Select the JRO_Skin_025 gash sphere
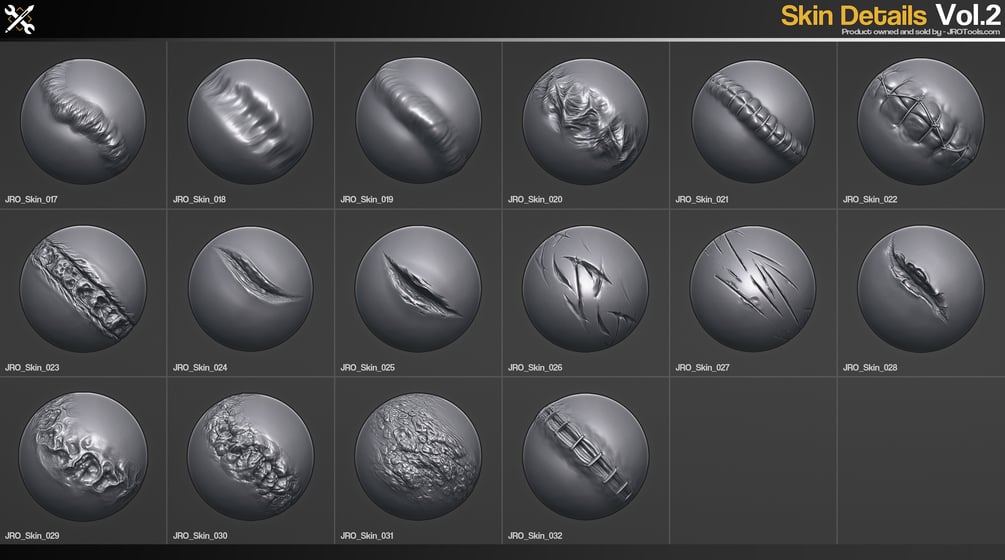Screen dimensions: 1005x560 click(x=419, y=289)
